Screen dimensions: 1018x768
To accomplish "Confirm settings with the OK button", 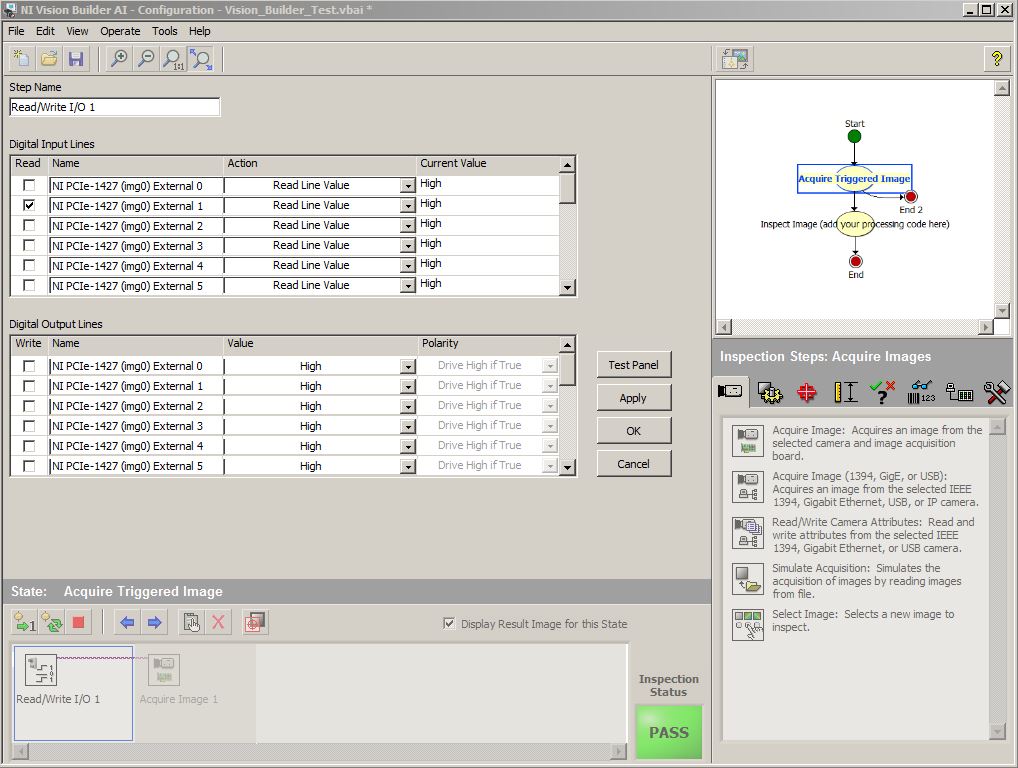I will click(634, 431).
